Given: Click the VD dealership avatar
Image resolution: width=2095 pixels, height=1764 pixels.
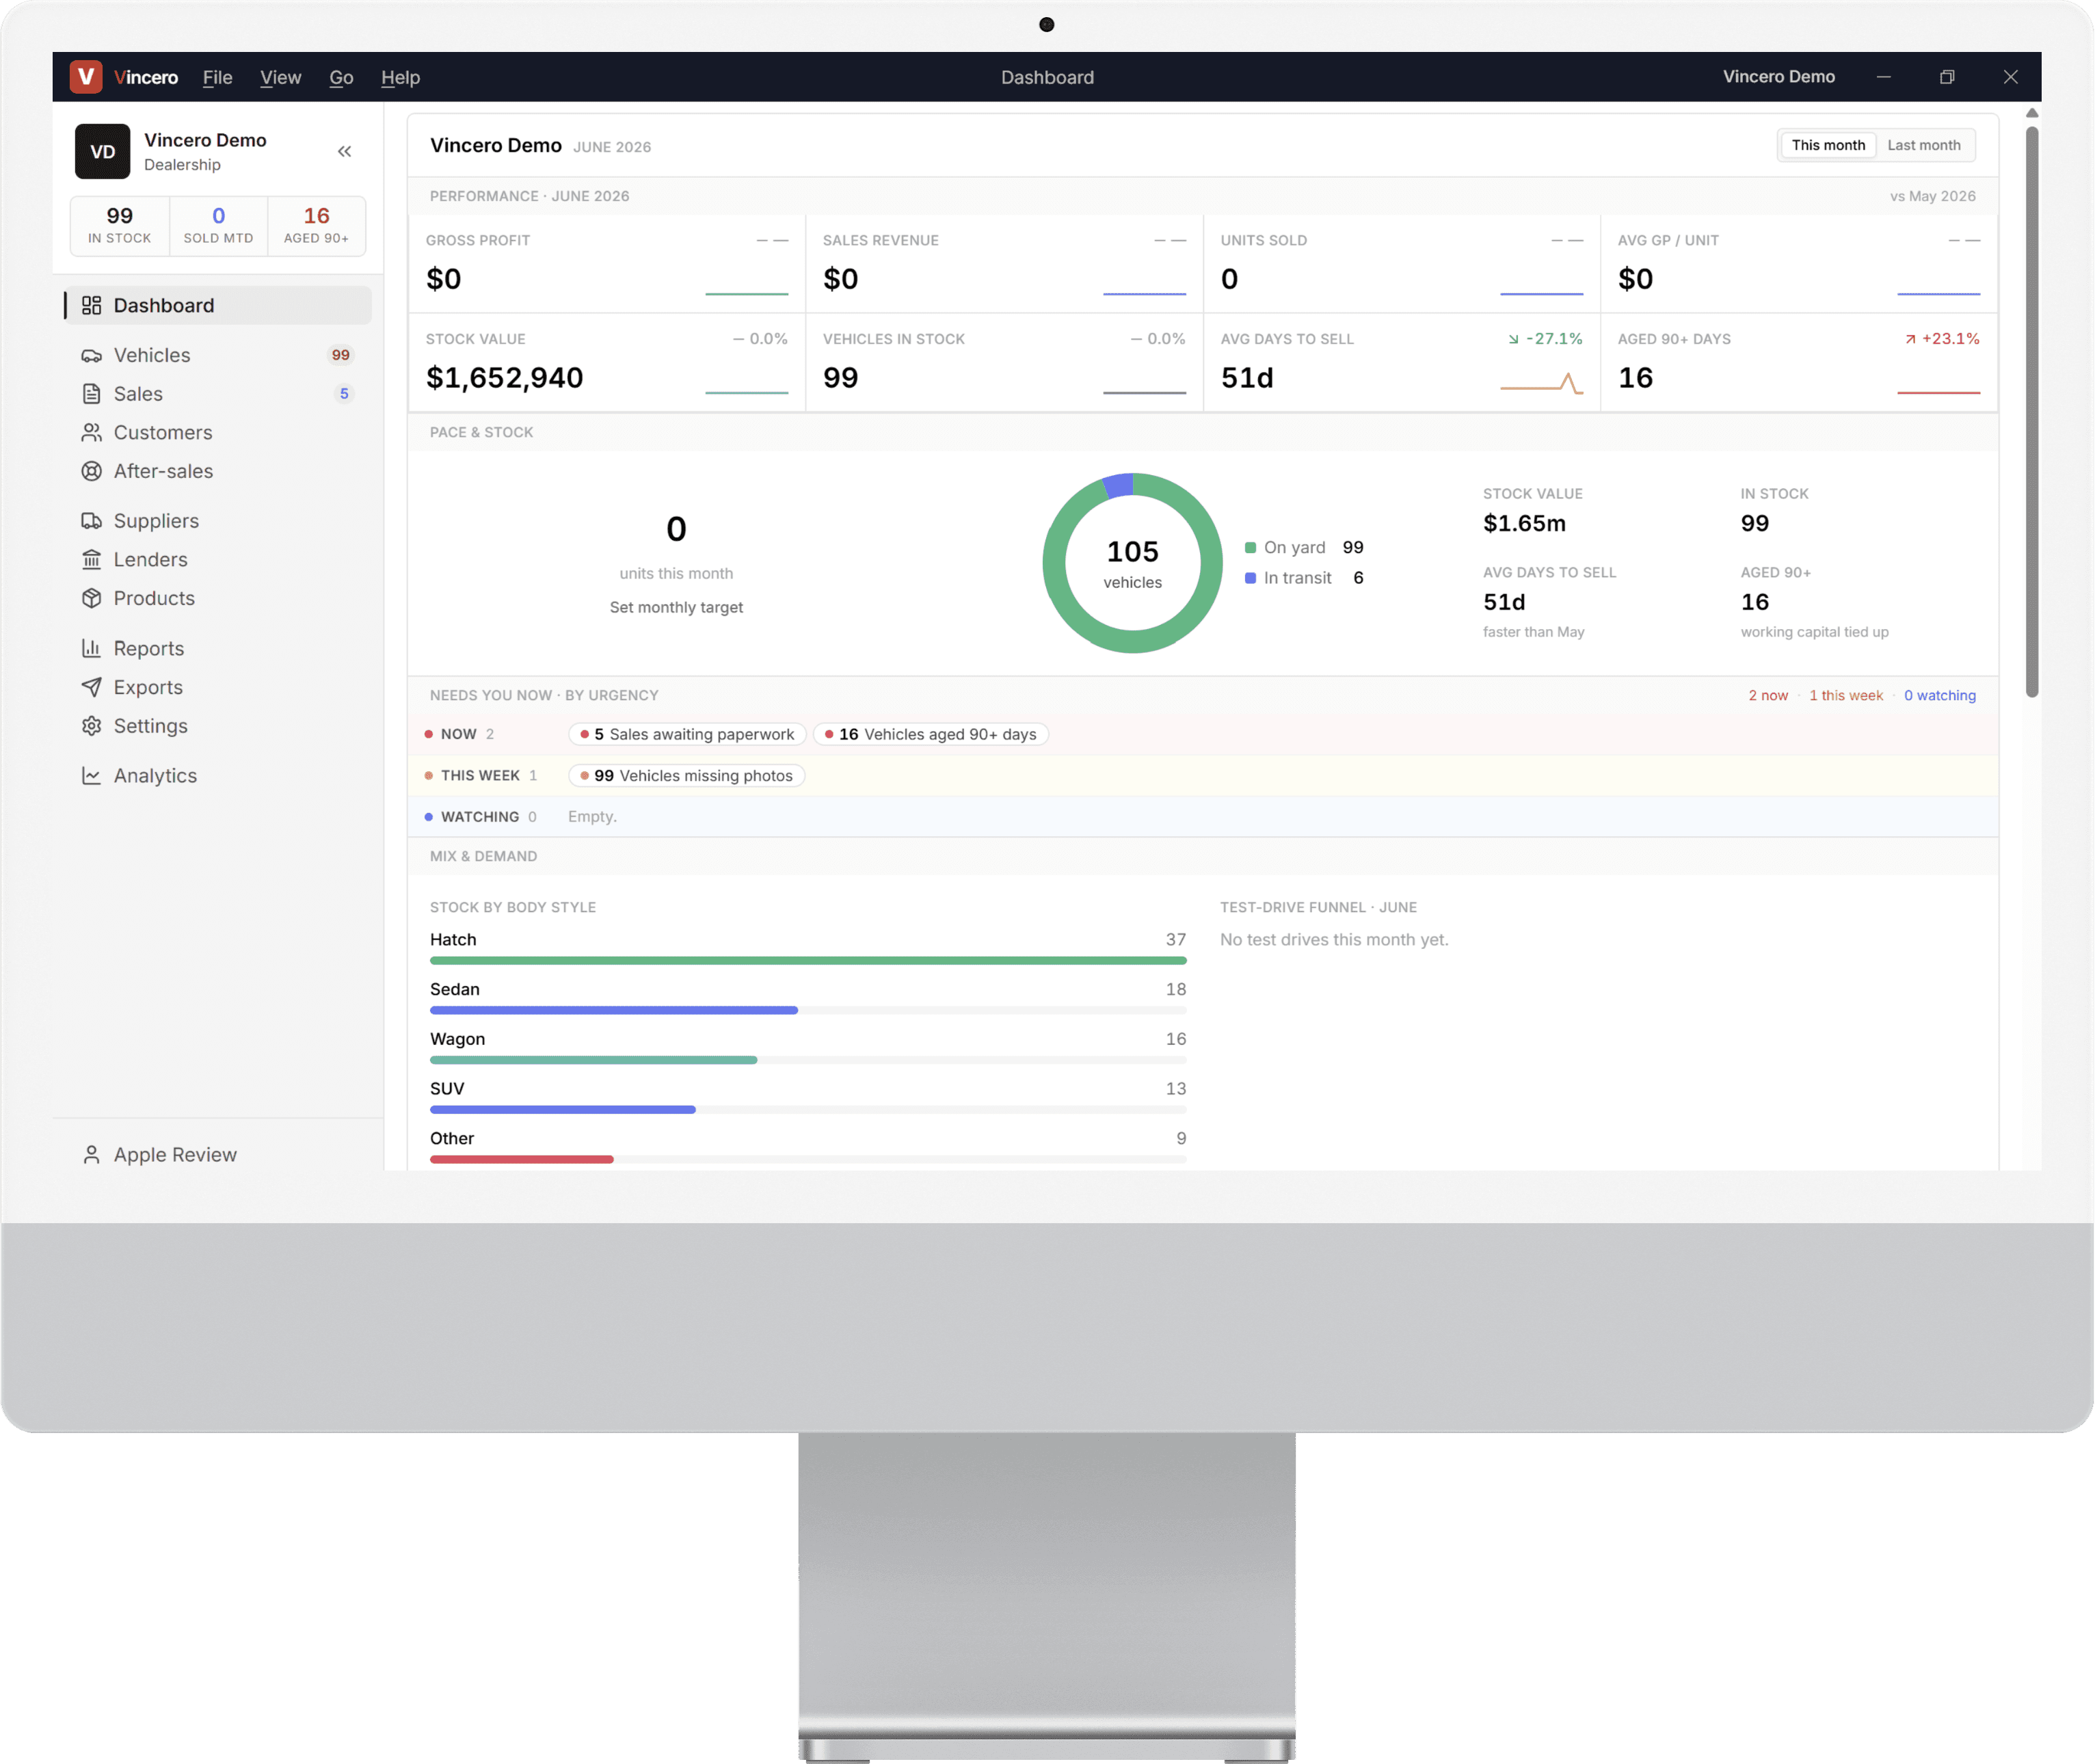Looking at the screenshot, I should tap(102, 151).
